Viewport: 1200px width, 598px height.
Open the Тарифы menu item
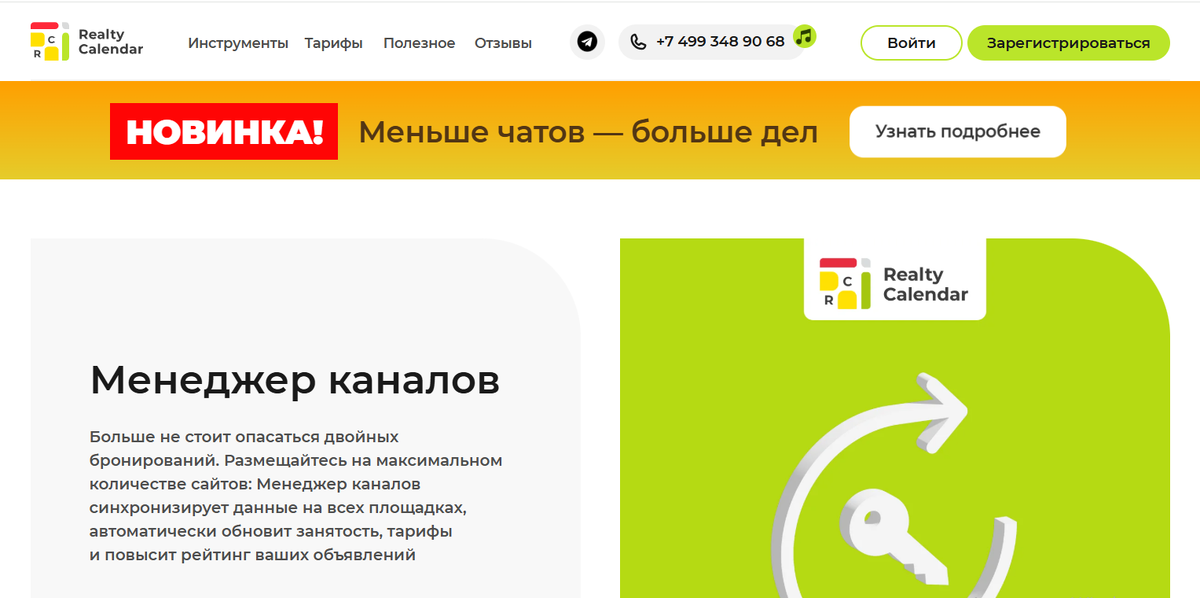tap(334, 43)
